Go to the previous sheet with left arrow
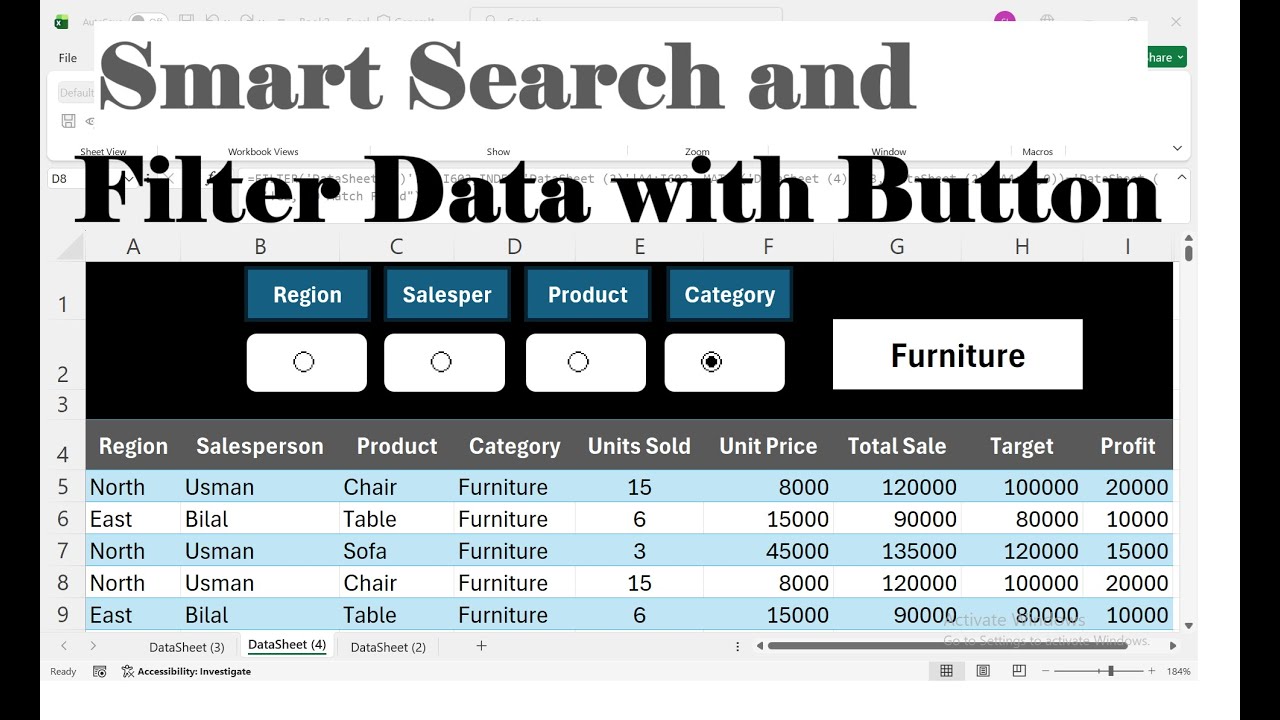Screen dimensions: 1280x720 tap(64, 646)
